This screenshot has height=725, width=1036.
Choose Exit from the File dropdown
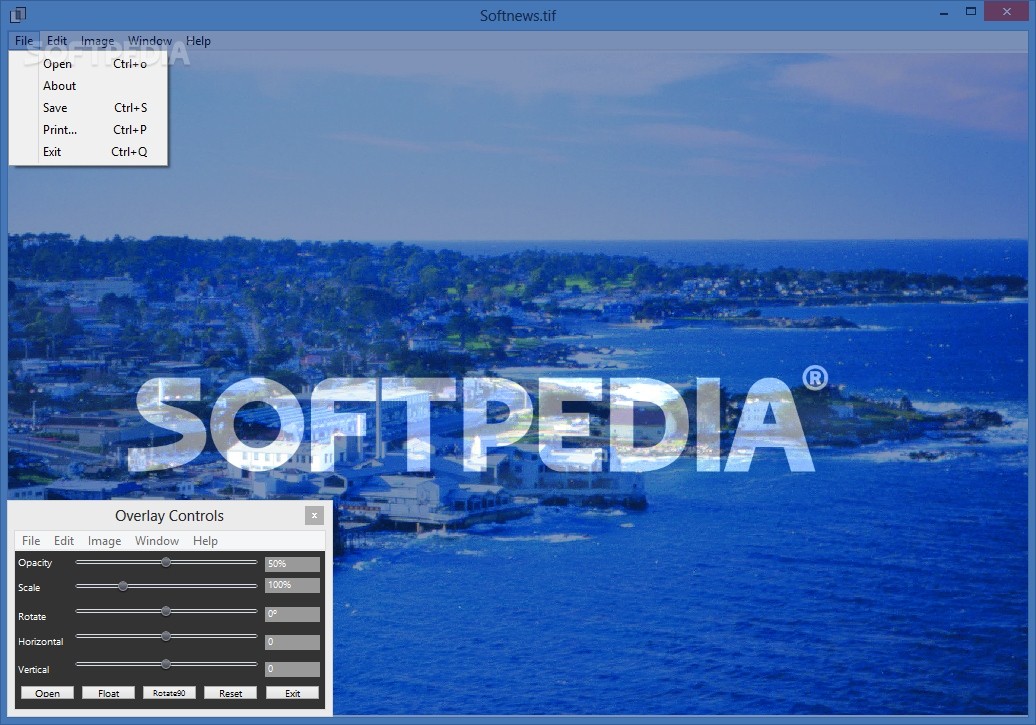point(89,151)
